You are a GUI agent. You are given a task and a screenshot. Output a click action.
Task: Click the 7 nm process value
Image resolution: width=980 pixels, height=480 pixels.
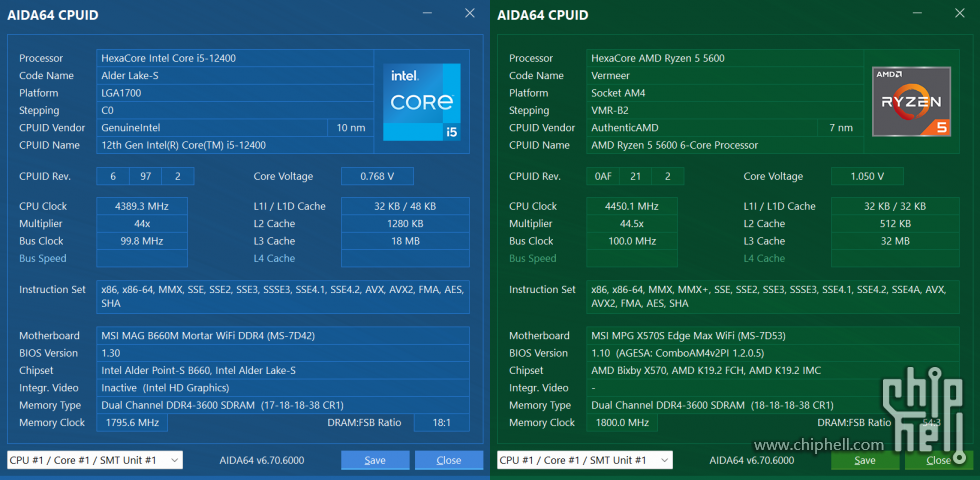[841, 128]
